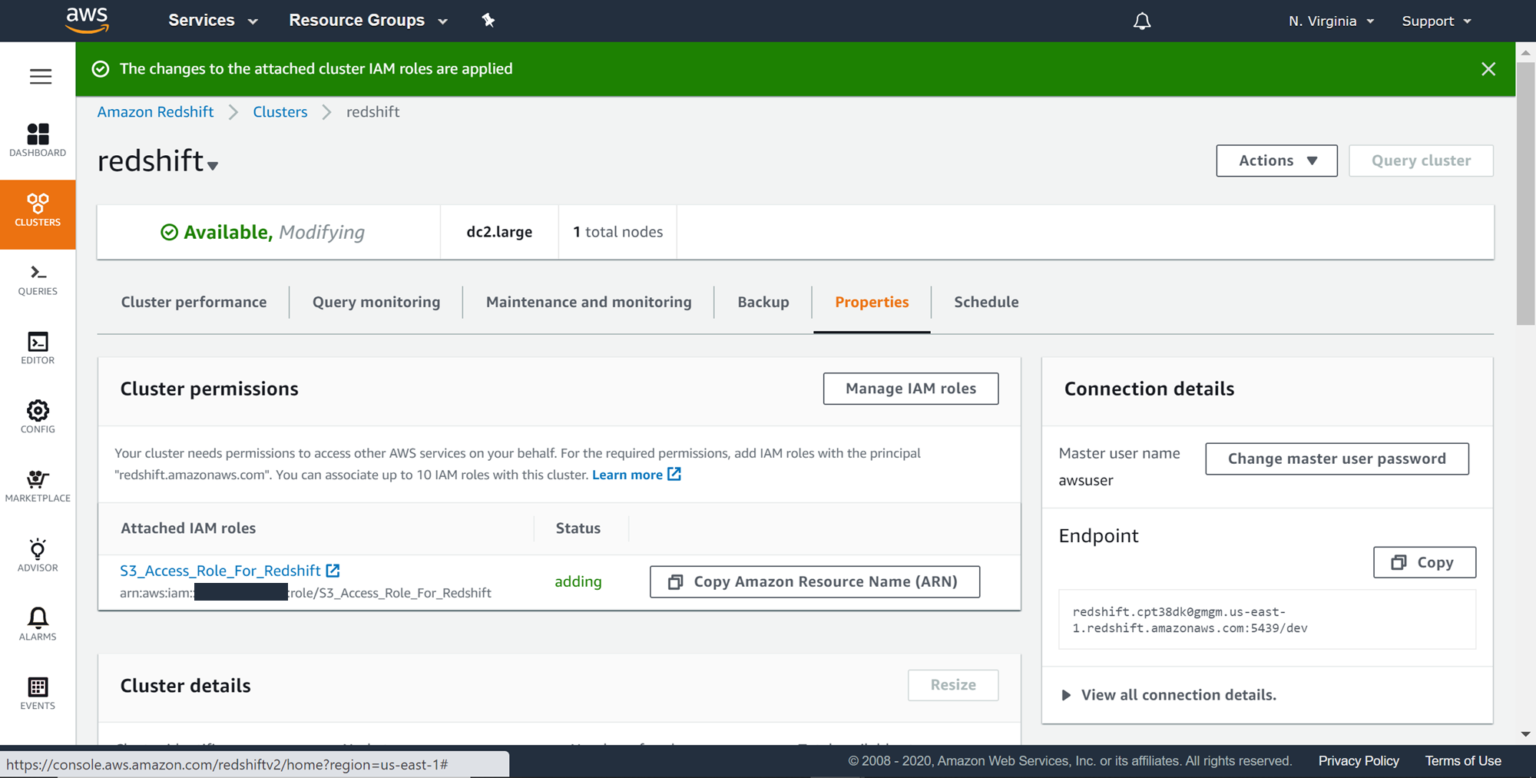Select the Clusters icon in the sidebar
1536x778 pixels.
click(37, 210)
